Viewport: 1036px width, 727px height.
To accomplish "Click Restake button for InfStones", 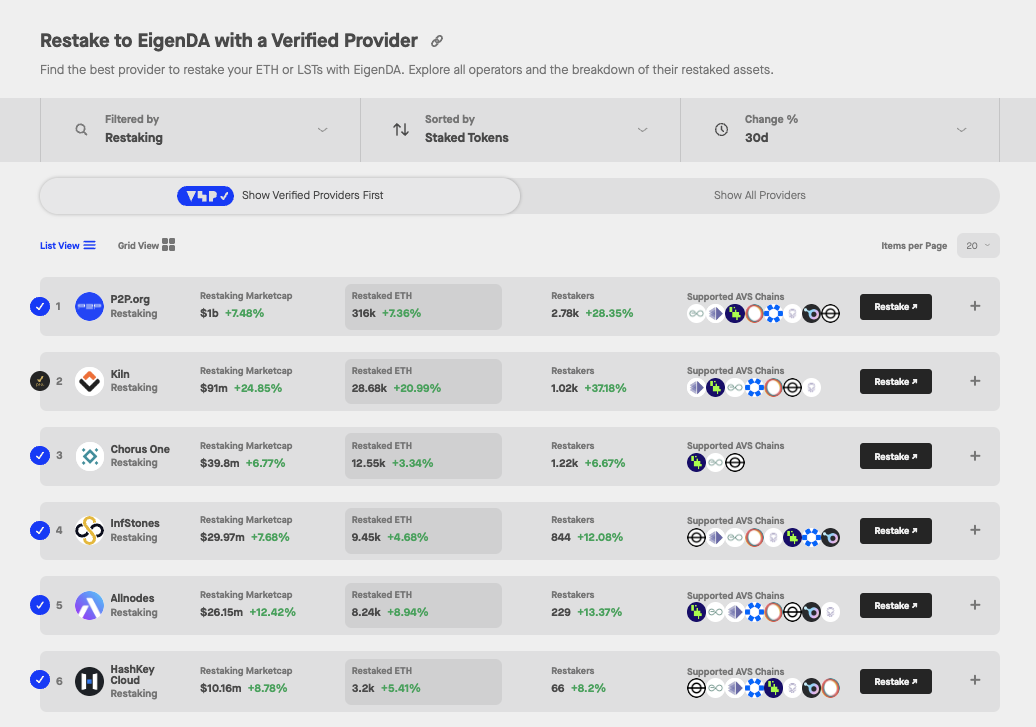I will coord(895,531).
